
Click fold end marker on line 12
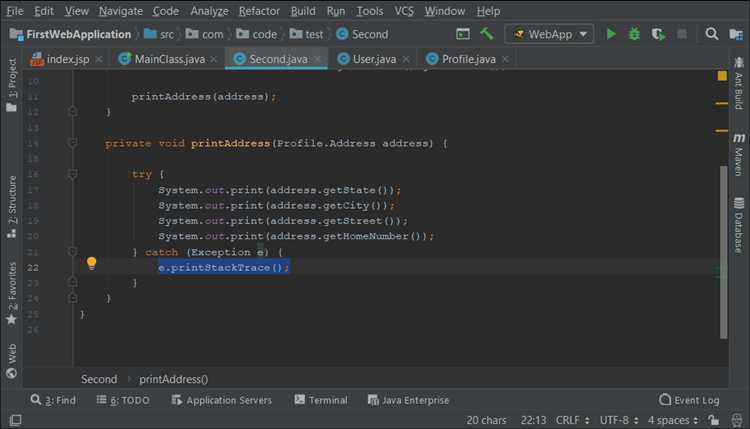tap(72, 111)
